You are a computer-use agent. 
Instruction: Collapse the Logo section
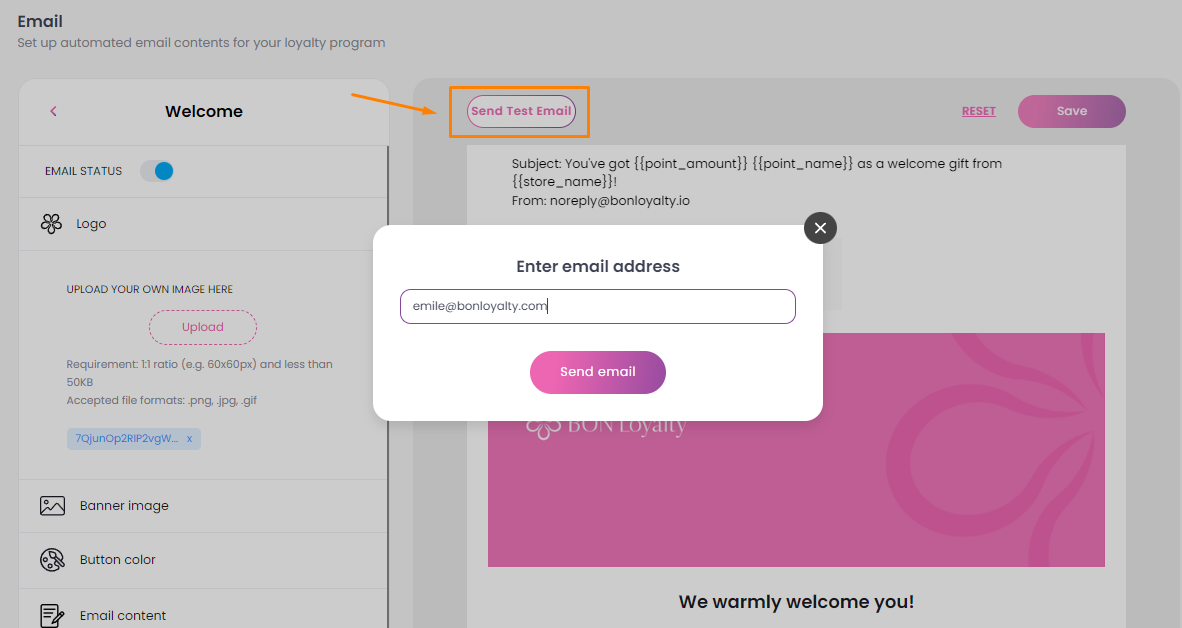[x=204, y=224]
